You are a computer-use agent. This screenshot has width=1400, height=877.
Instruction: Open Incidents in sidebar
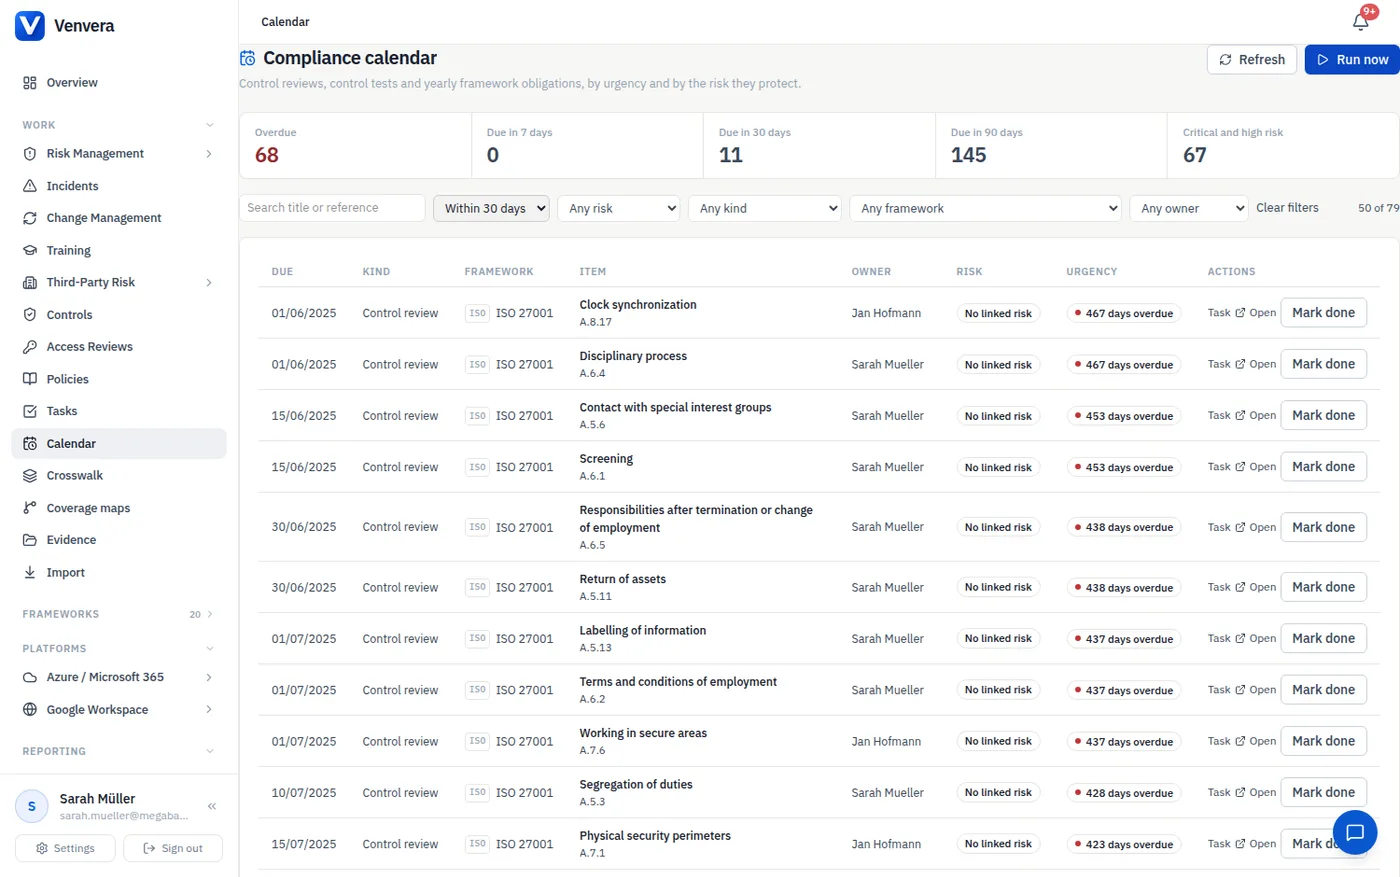pyautogui.click(x=119, y=186)
